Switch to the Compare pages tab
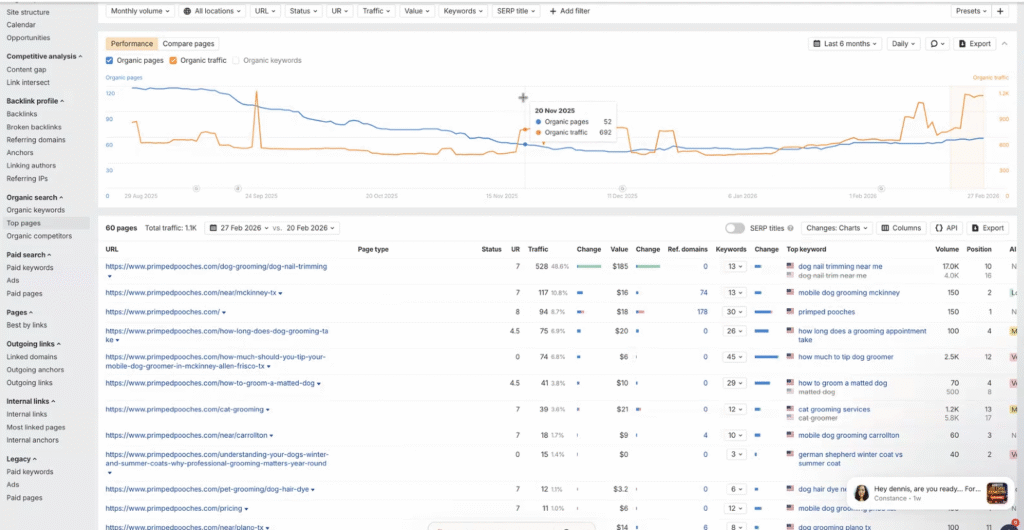This screenshot has height=530, width=1024. pyautogui.click(x=188, y=44)
